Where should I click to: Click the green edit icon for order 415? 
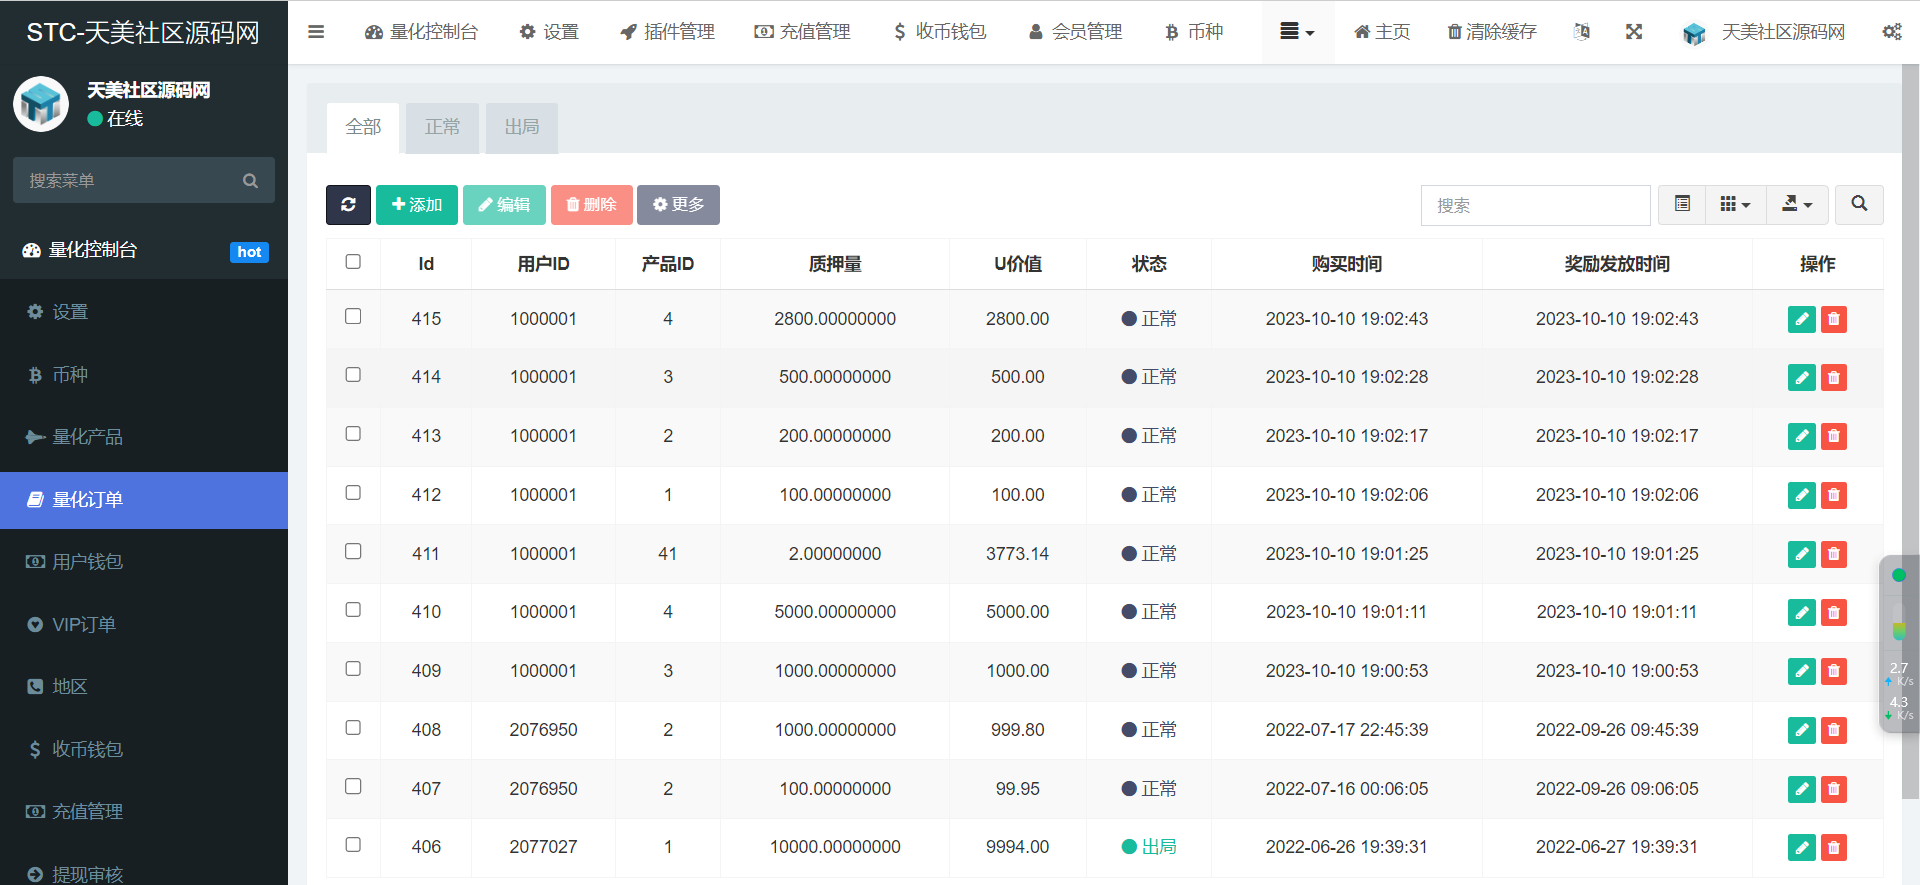coord(1801,319)
